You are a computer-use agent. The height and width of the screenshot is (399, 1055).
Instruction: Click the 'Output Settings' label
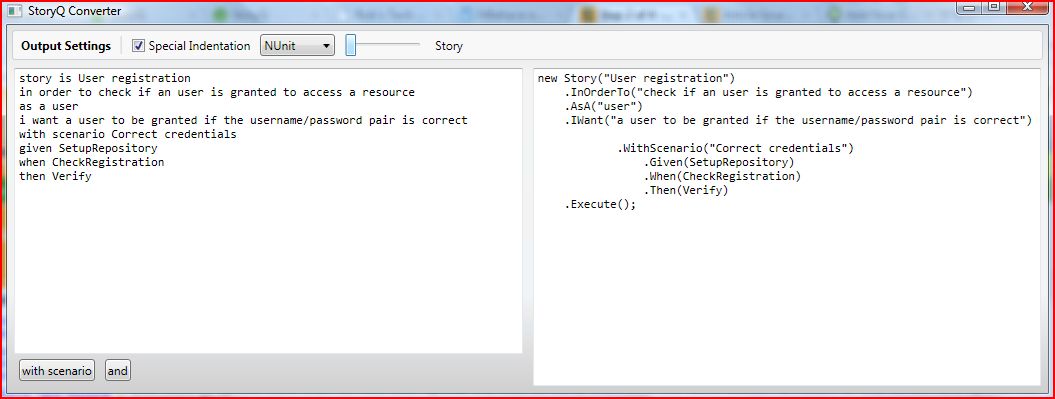66,46
